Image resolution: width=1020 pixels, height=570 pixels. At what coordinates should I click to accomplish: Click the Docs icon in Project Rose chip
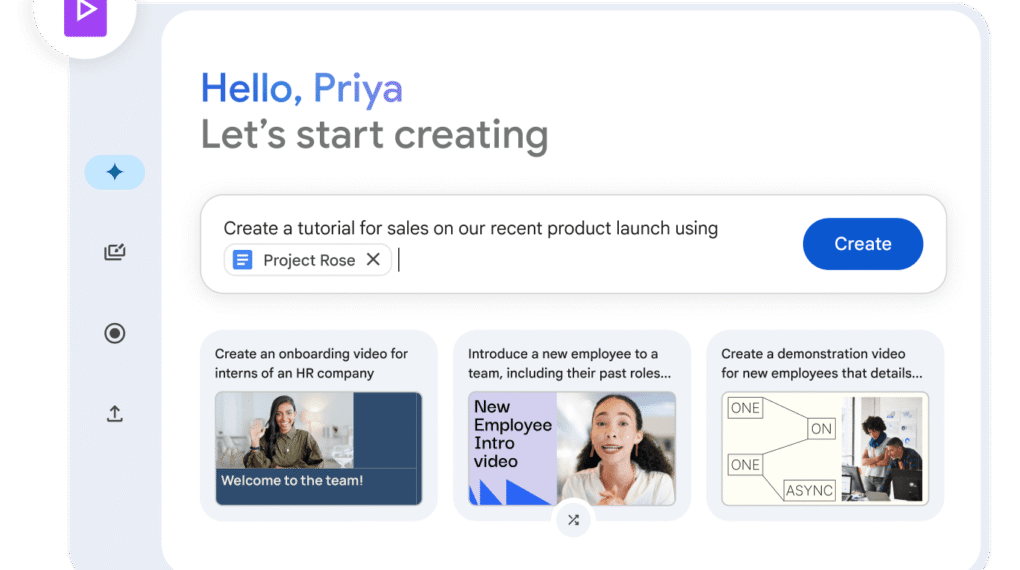[243, 260]
